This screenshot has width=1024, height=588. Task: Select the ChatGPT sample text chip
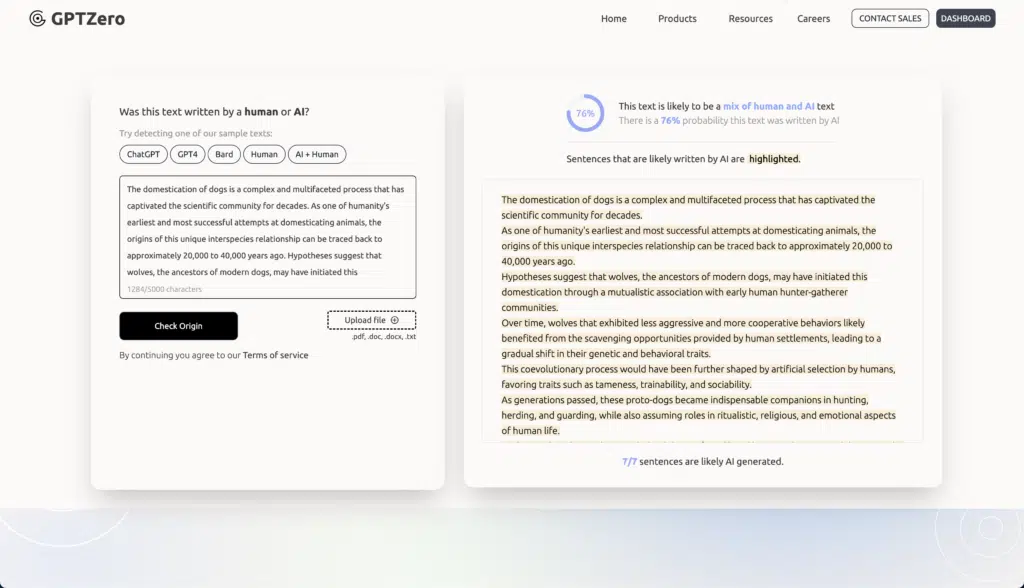pyautogui.click(x=143, y=154)
